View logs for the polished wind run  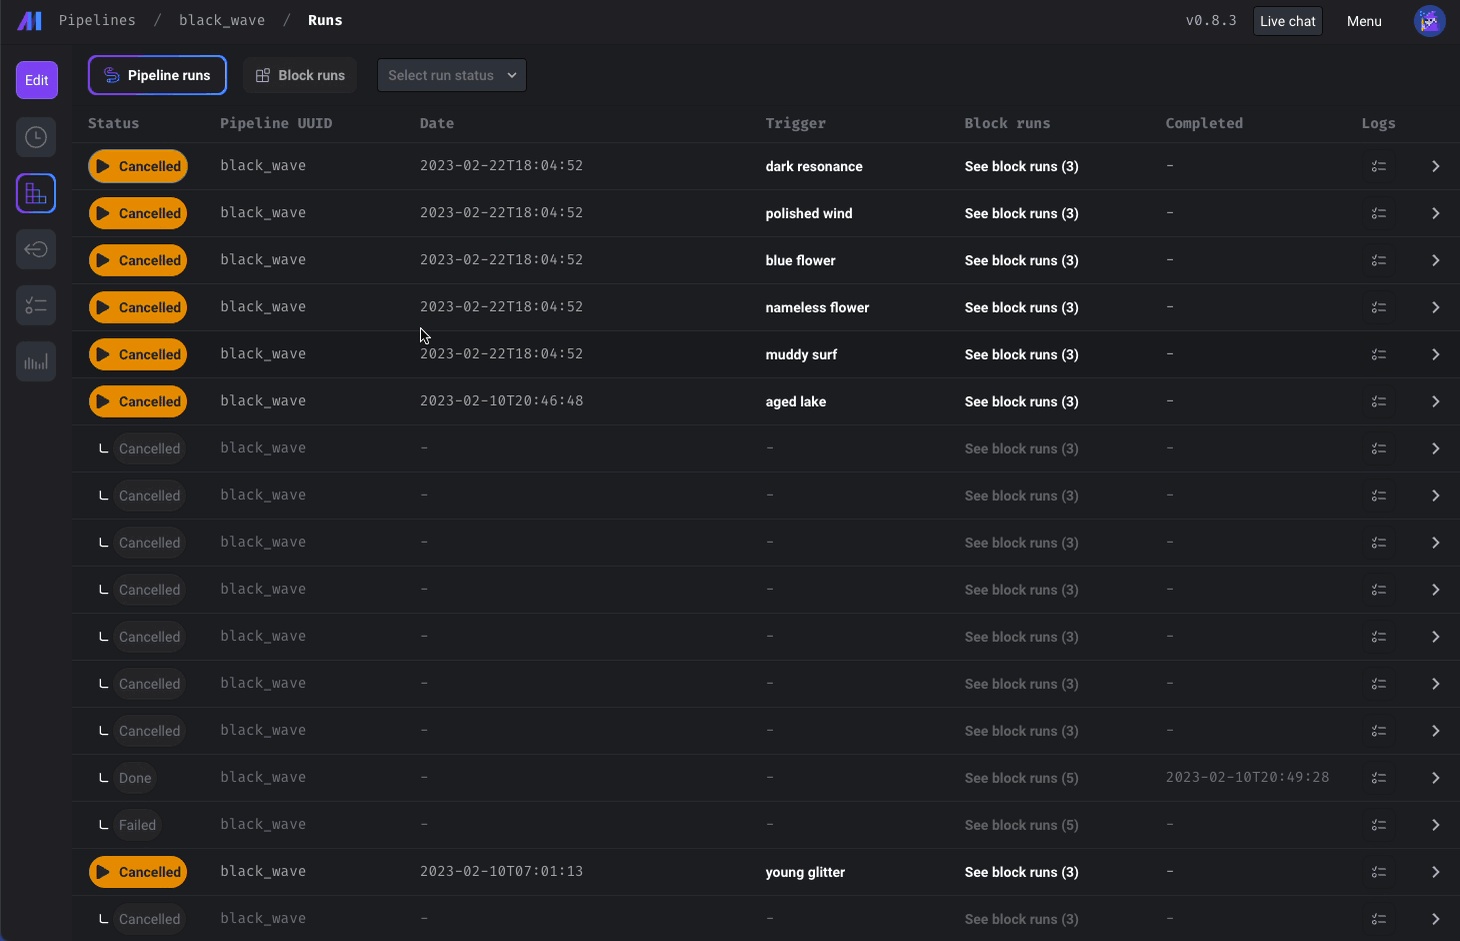[x=1379, y=213]
